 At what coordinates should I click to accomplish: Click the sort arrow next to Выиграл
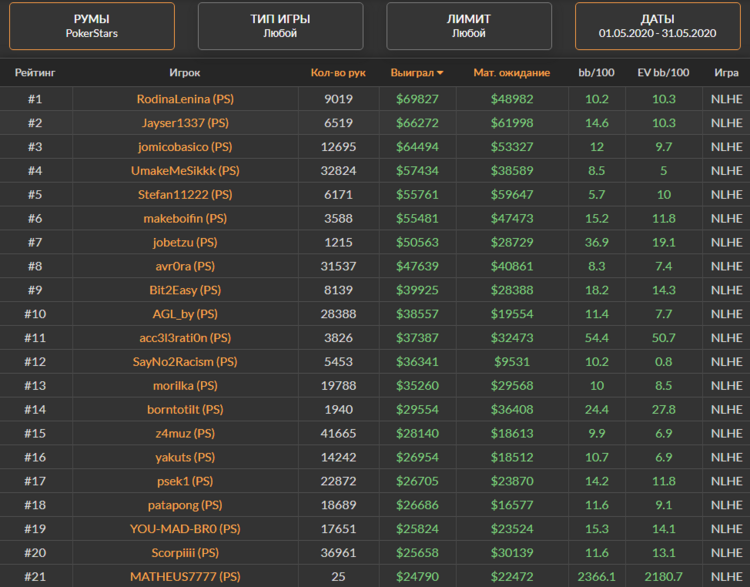(x=440, y=73)
